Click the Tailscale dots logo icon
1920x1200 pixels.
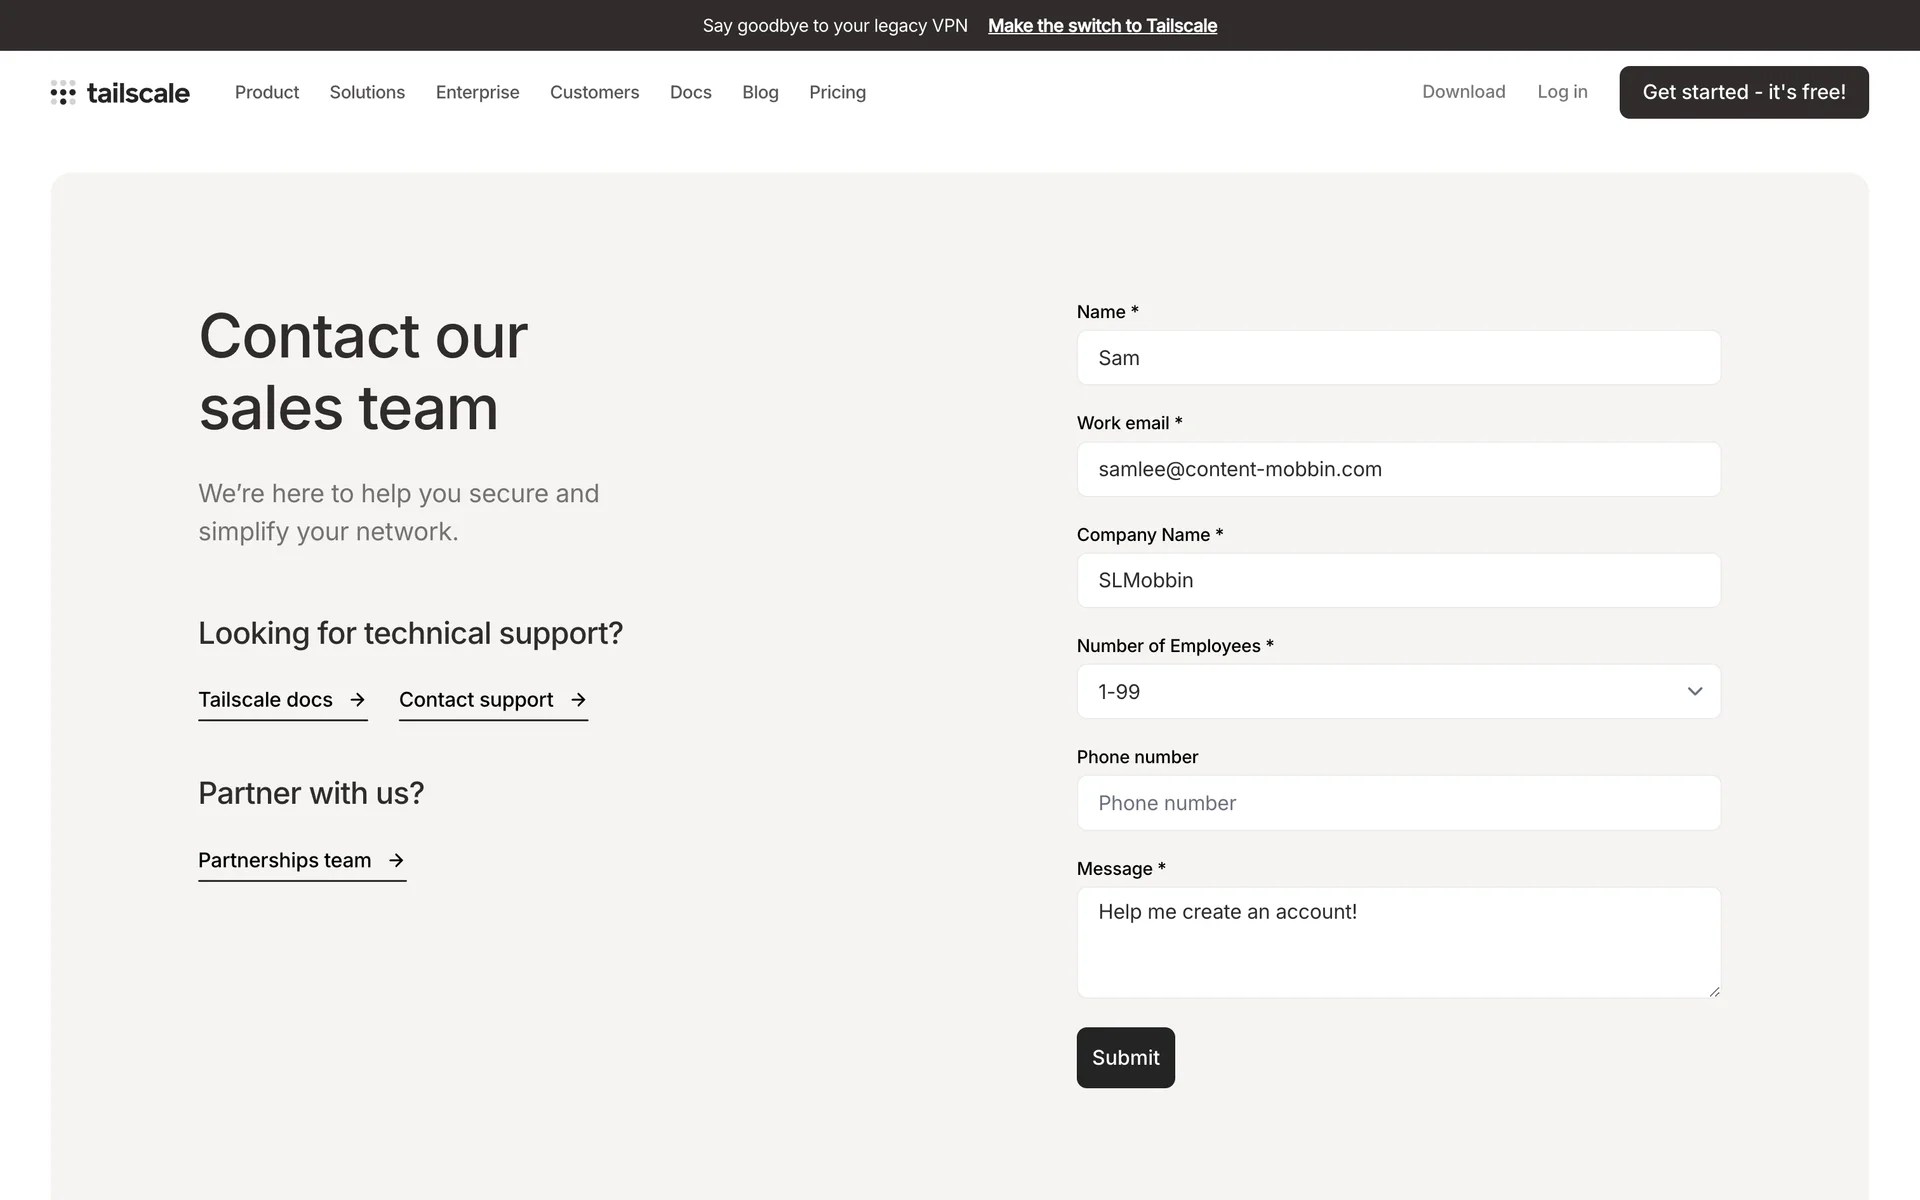[x=63, y=93]
